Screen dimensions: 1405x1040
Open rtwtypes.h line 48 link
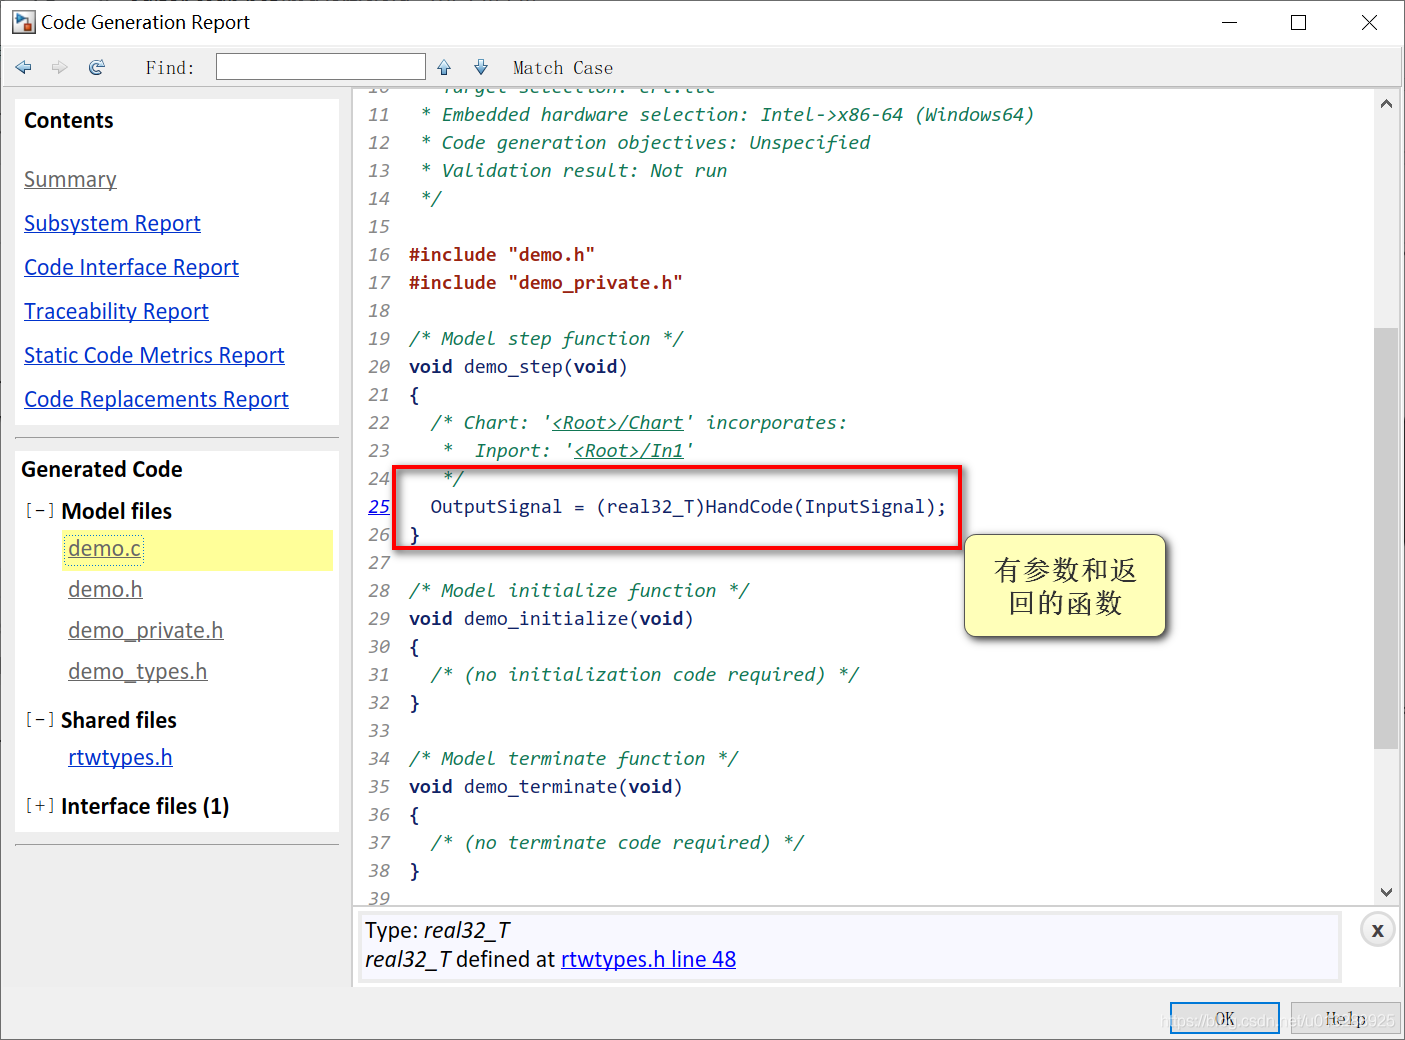648,959
